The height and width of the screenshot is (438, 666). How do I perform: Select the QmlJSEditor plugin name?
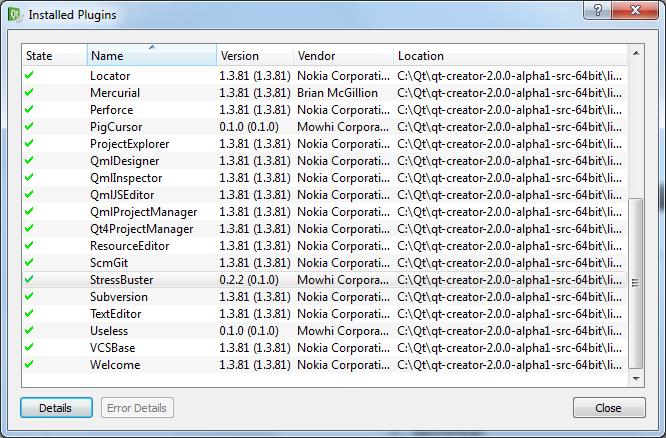click(x=122, y=195)
